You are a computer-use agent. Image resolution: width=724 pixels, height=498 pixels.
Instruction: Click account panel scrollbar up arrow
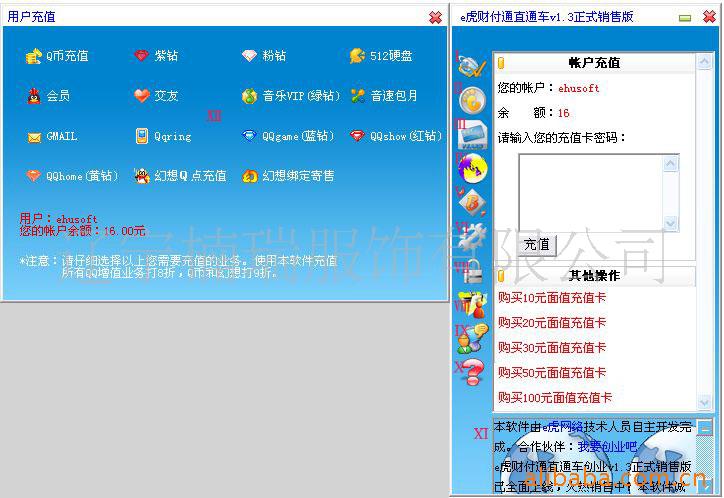[704, 61]
